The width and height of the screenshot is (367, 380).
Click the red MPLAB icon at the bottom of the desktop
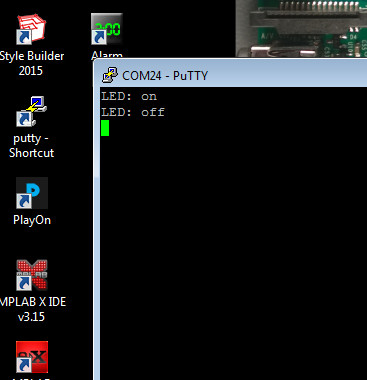[x=32, y=357]
